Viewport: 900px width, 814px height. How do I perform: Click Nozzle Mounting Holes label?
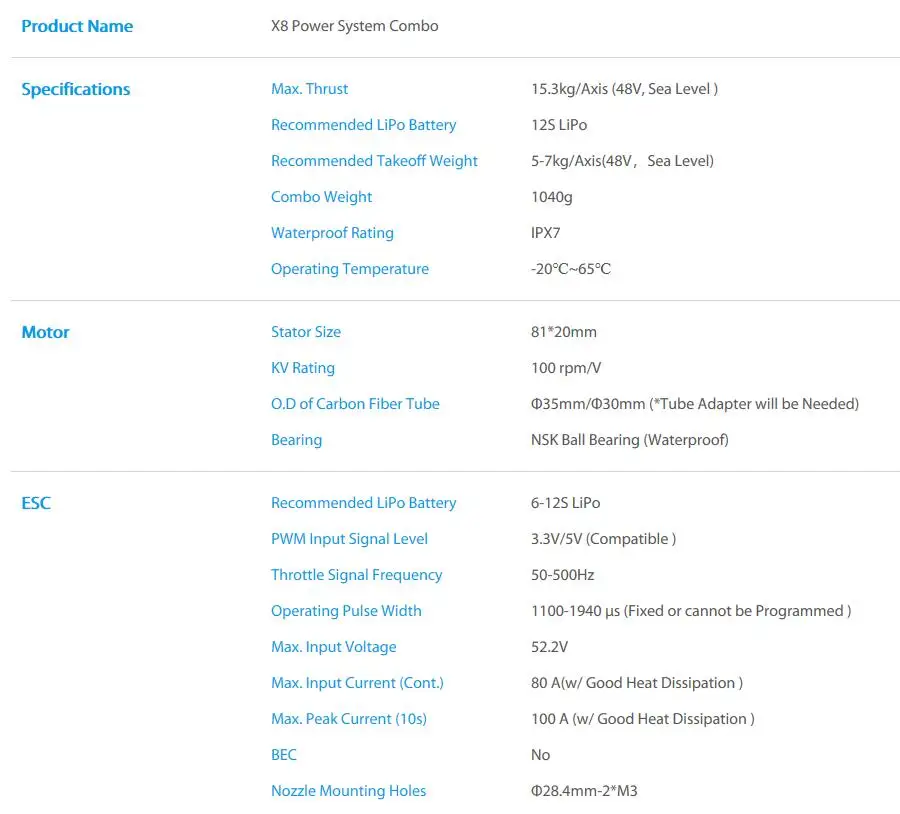click(x=348, y=791)
